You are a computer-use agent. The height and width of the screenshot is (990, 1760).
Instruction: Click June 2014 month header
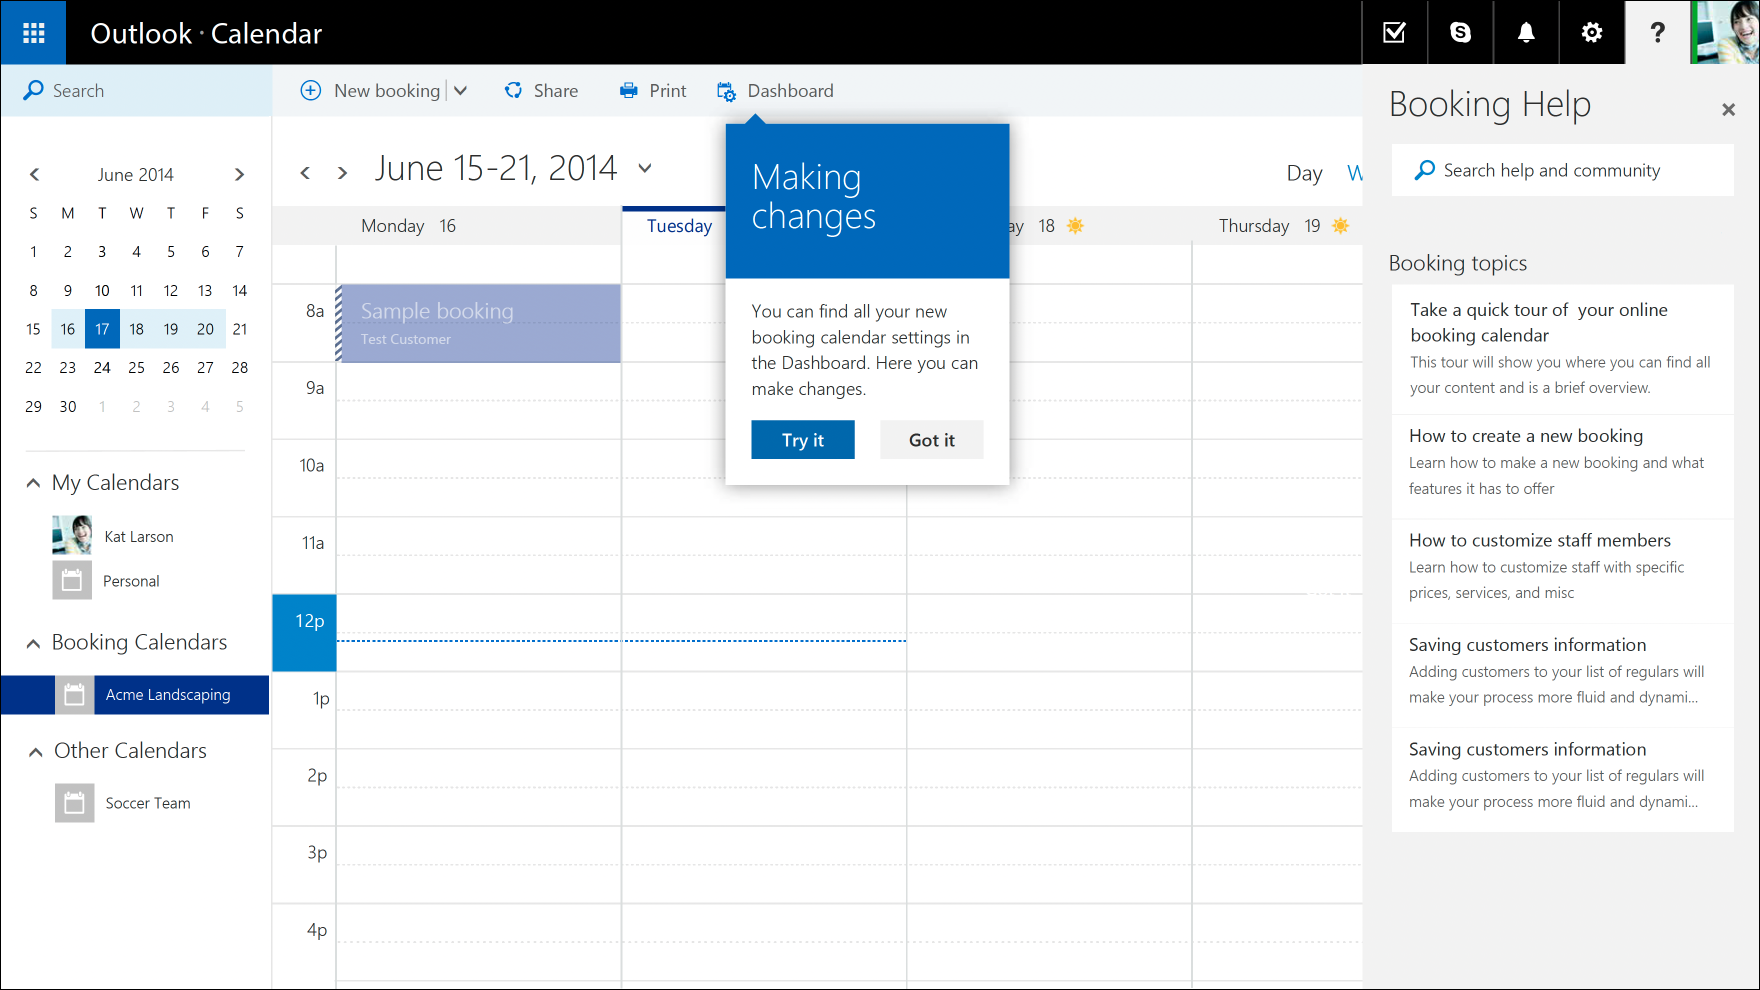tap(136, 174)
